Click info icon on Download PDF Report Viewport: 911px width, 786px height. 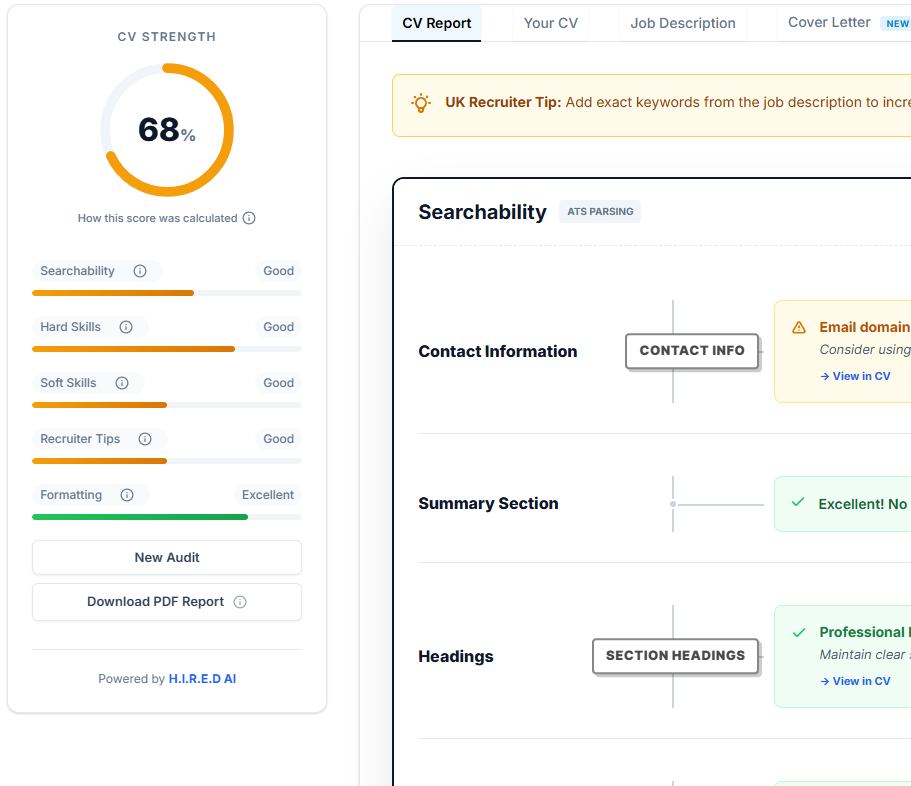[240, 602]
